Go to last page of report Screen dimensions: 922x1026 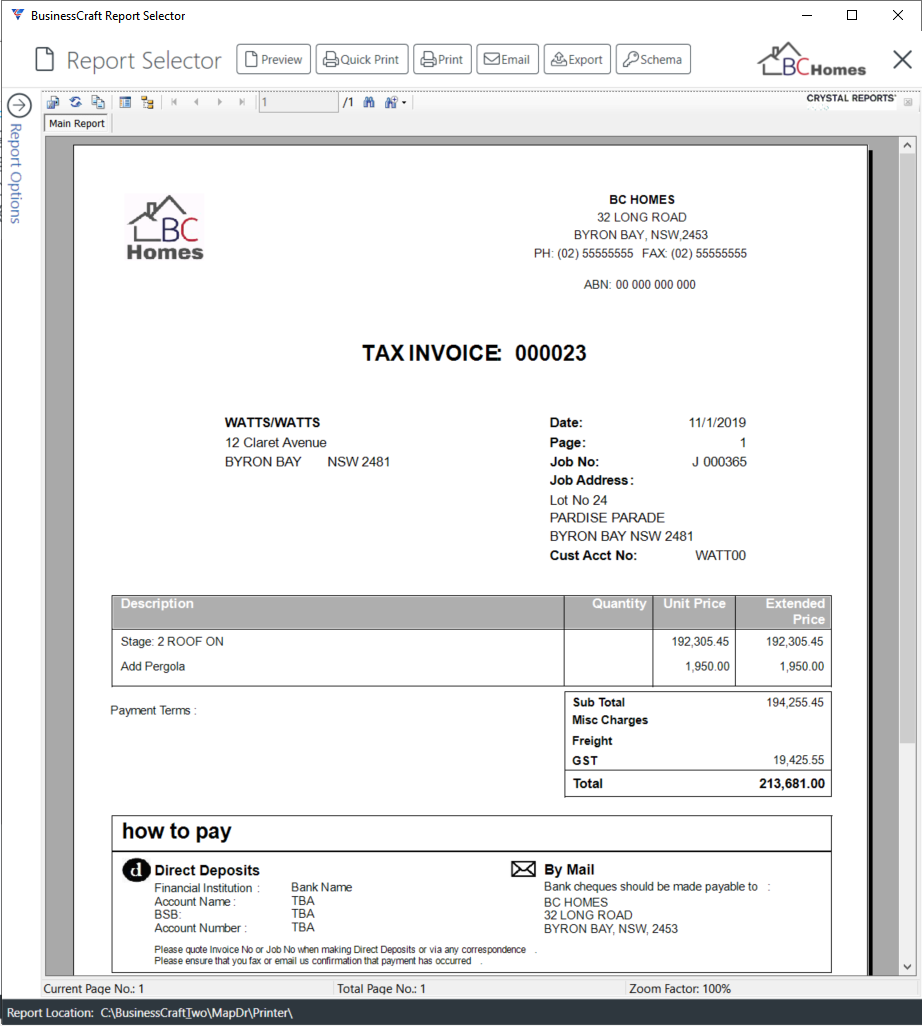point(242,102)
